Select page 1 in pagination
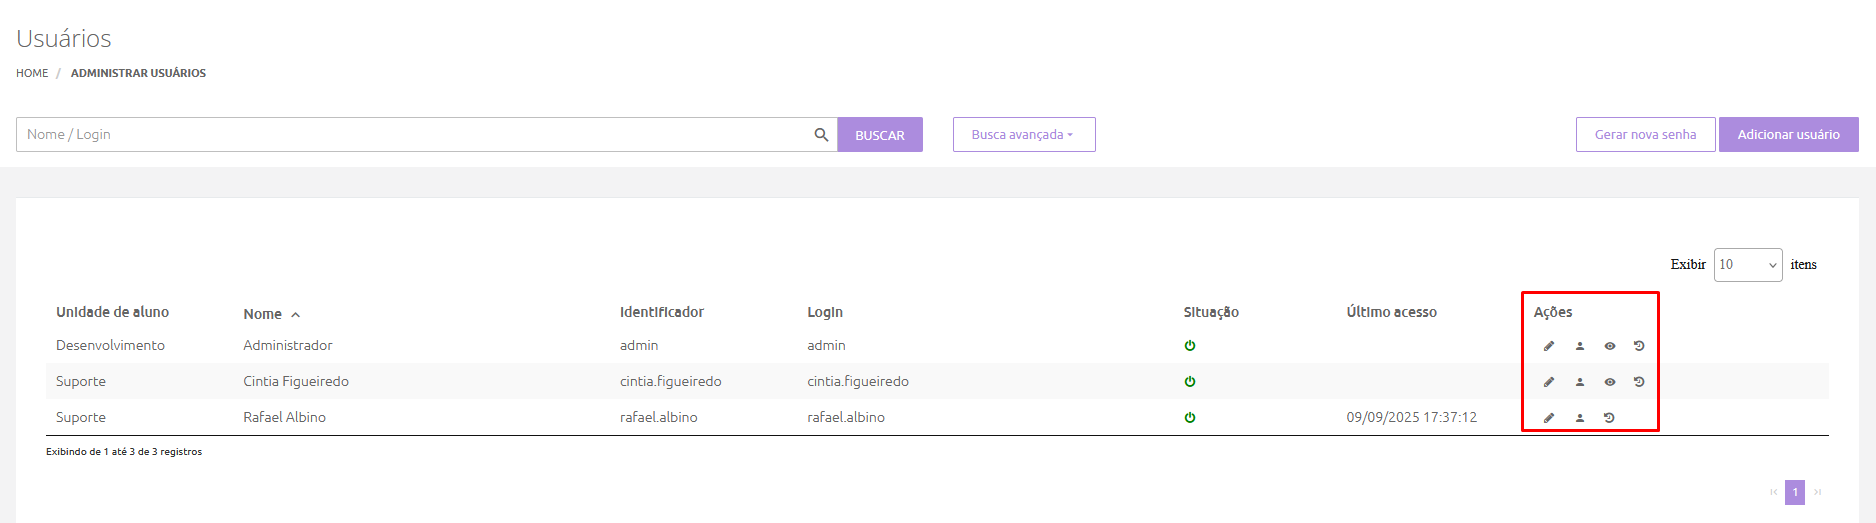1876x523 pixels. coord(1795,492)
